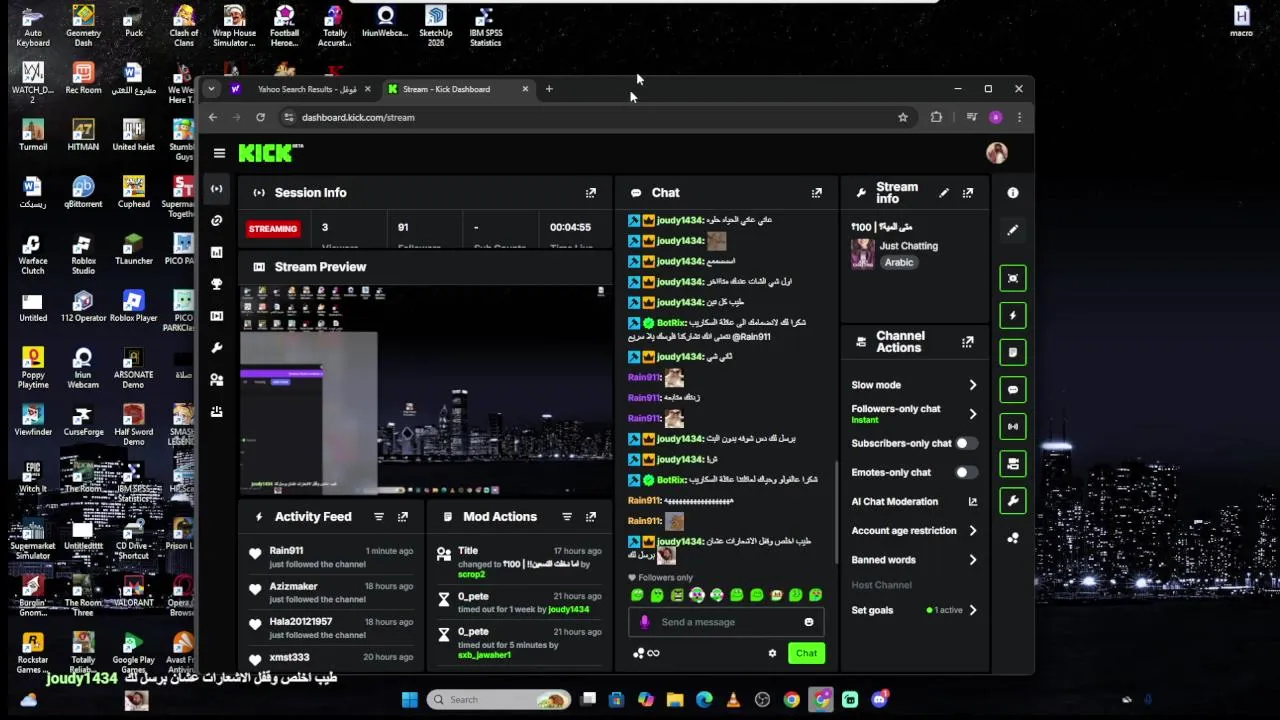Viewport: 1280px width, 720px height.
Task: Click Rain911 in Activity Feed
Action: (x=286, y=551)
